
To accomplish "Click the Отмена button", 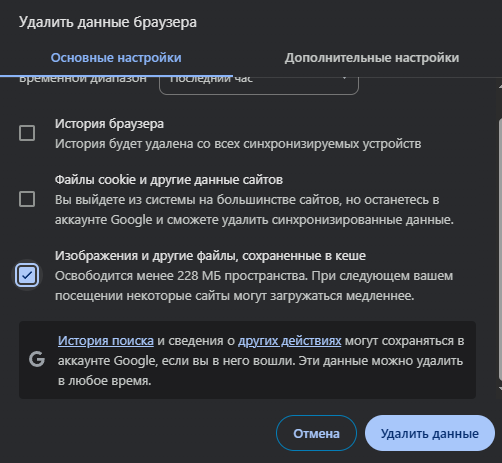I will (316, 433).
